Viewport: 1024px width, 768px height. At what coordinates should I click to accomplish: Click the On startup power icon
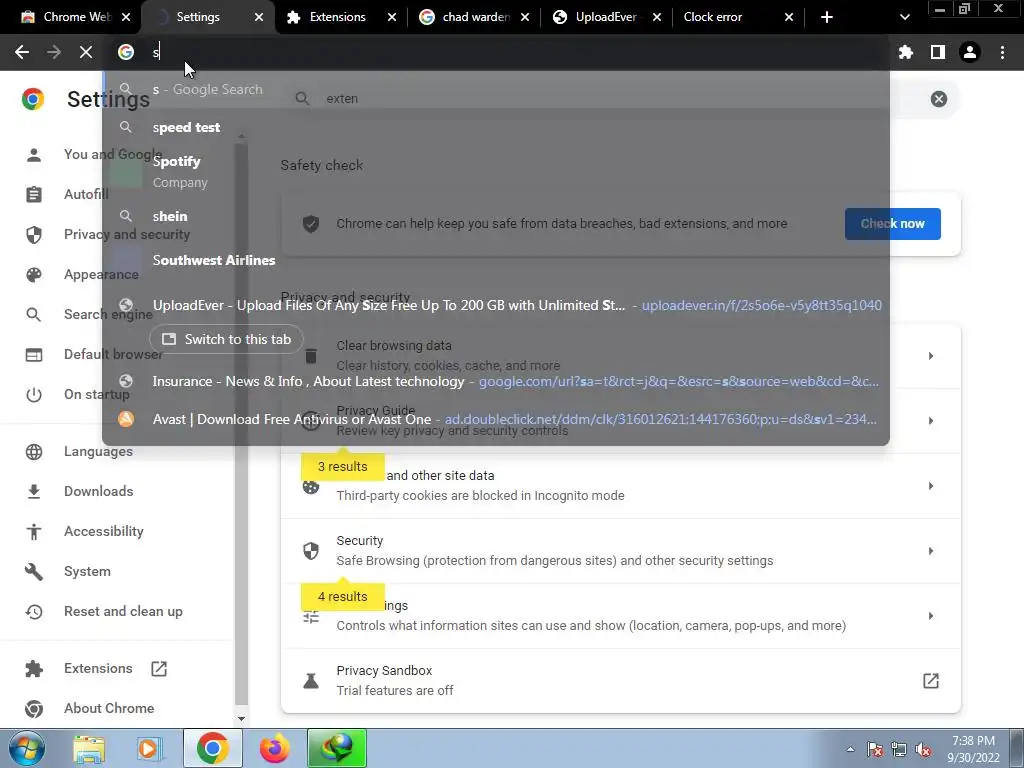34,395
